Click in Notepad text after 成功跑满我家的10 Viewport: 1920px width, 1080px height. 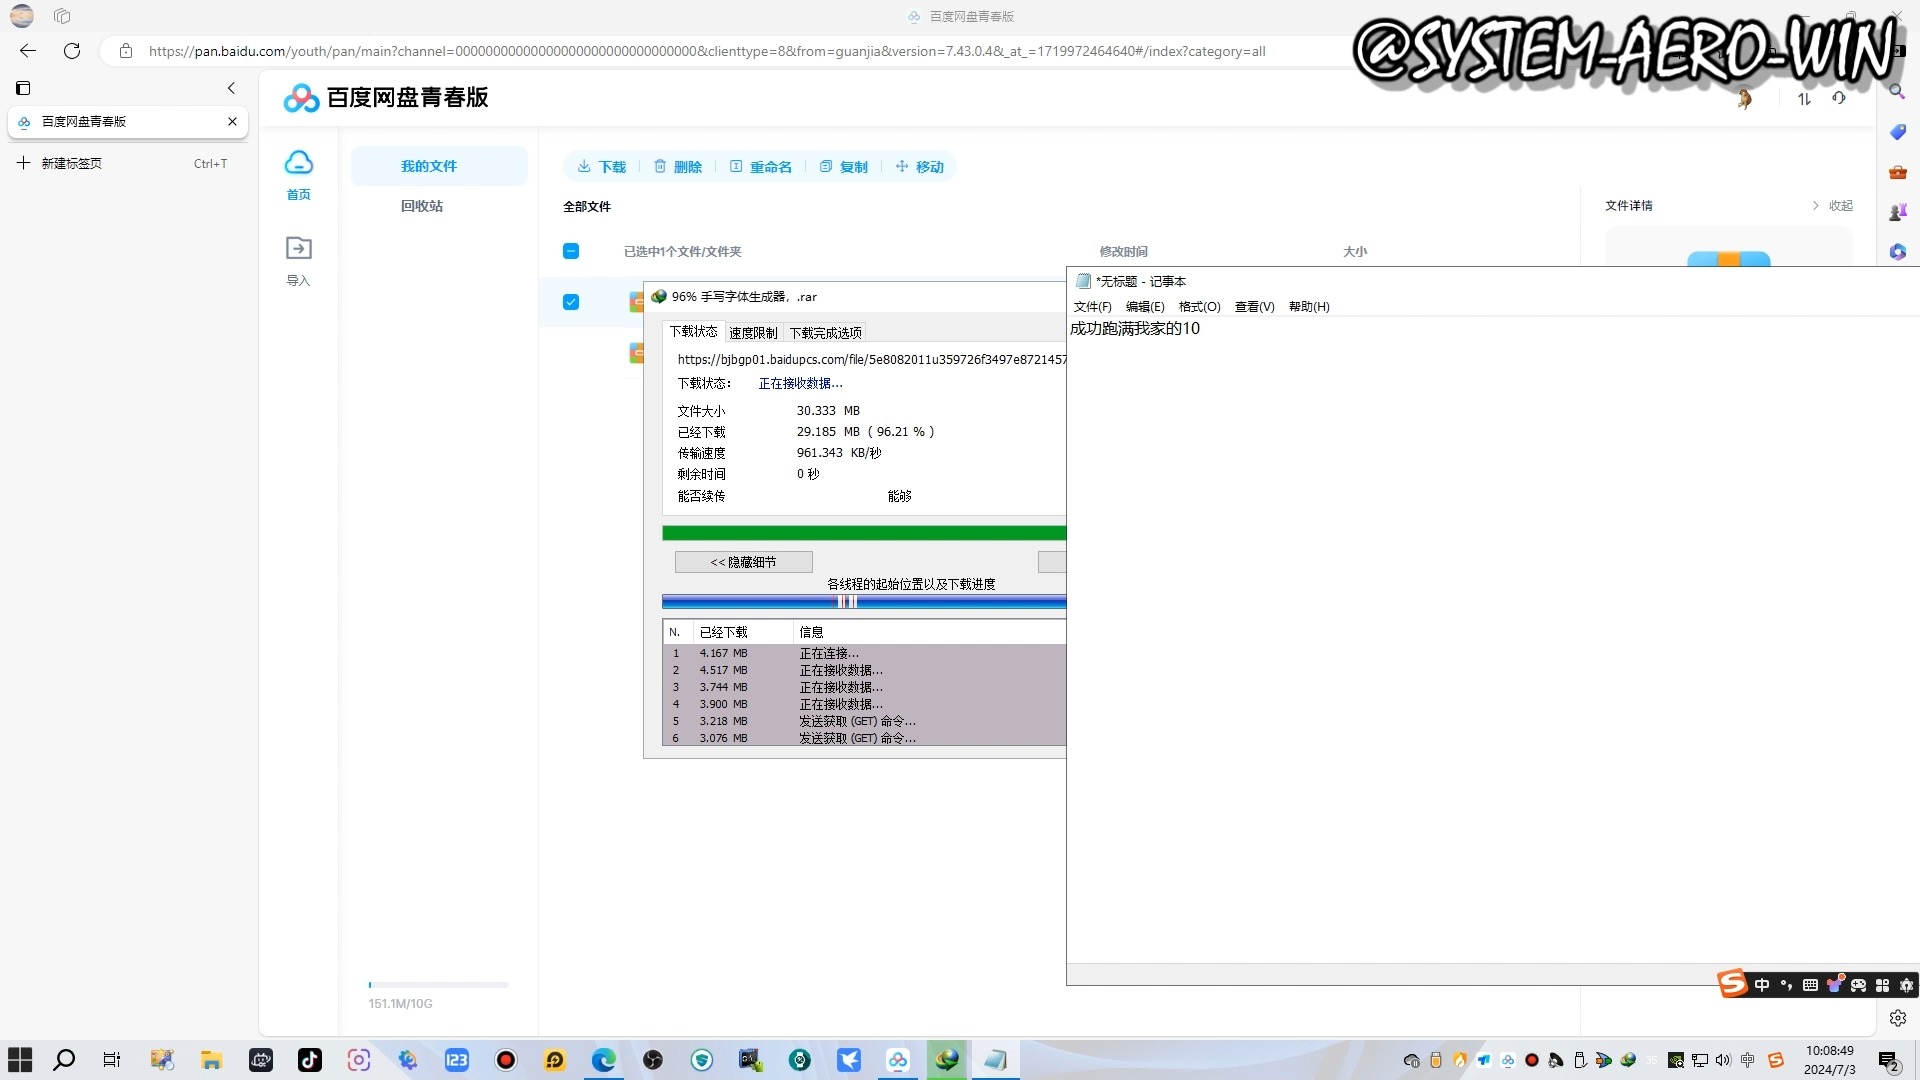coord(1203,329)
